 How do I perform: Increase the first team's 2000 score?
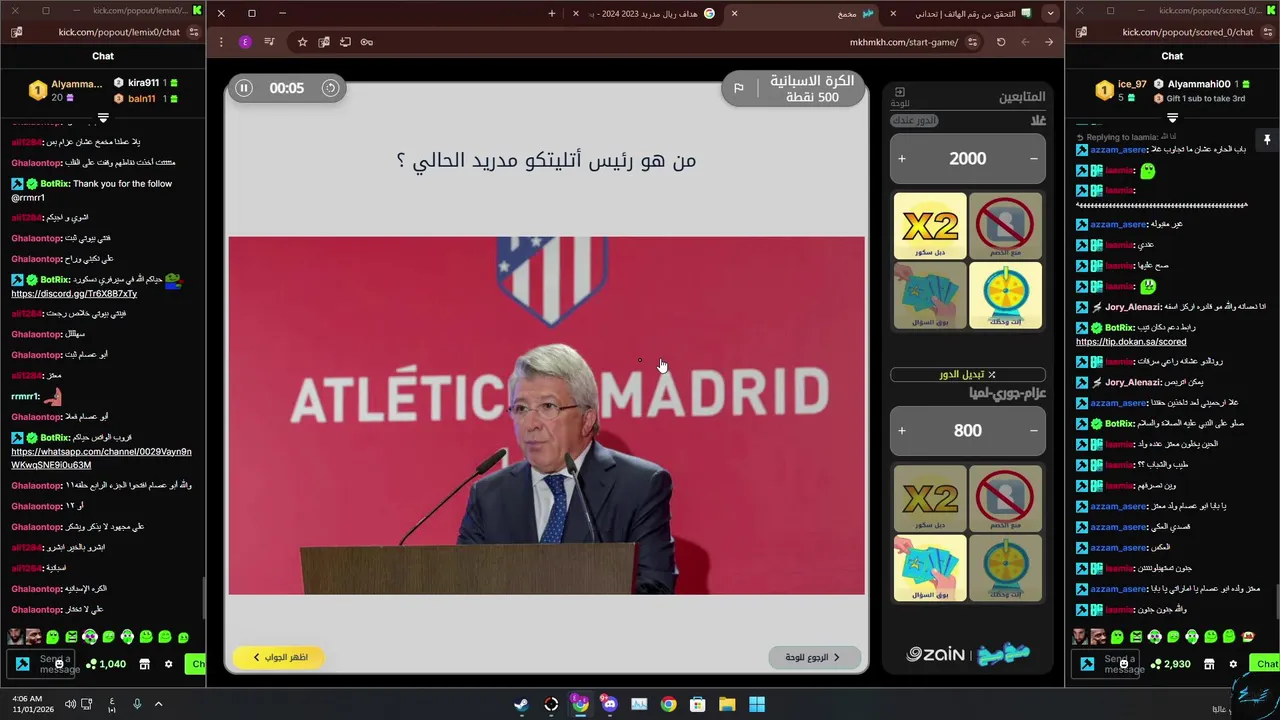click(902, 159)
